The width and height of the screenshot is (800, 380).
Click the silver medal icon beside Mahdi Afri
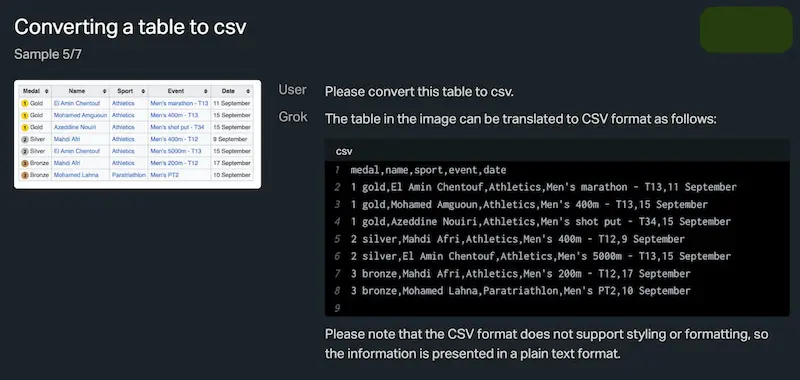[24, 139]
